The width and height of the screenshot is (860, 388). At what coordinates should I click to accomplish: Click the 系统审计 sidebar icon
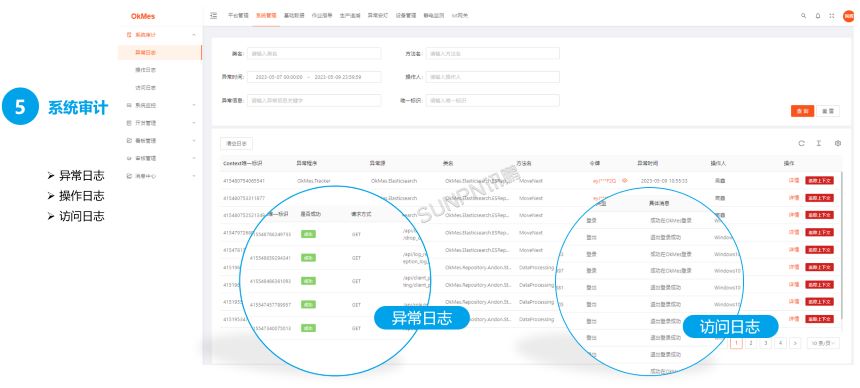[129, 35]
